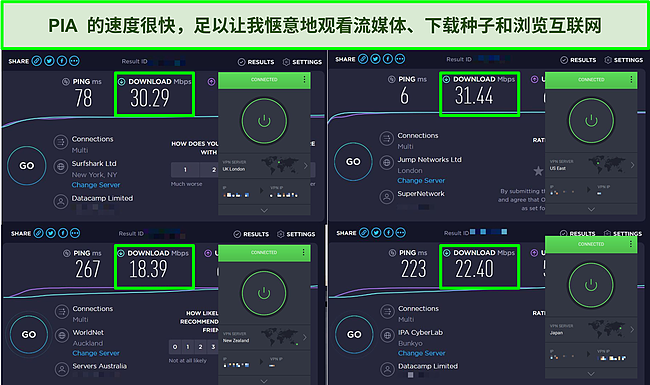Click user icon beside SuperNetwork
Image resolution: width=650 pixels, height=385 pixels.
click(x=387, y=196)
